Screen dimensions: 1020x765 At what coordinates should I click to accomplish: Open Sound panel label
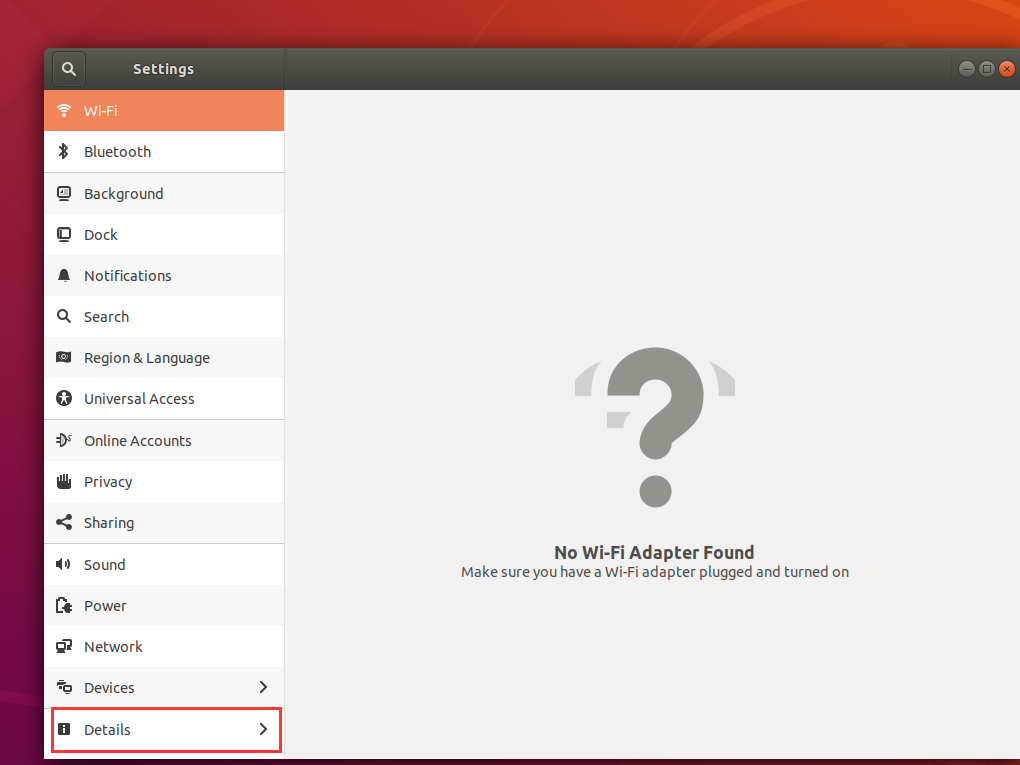click(105, 565)
